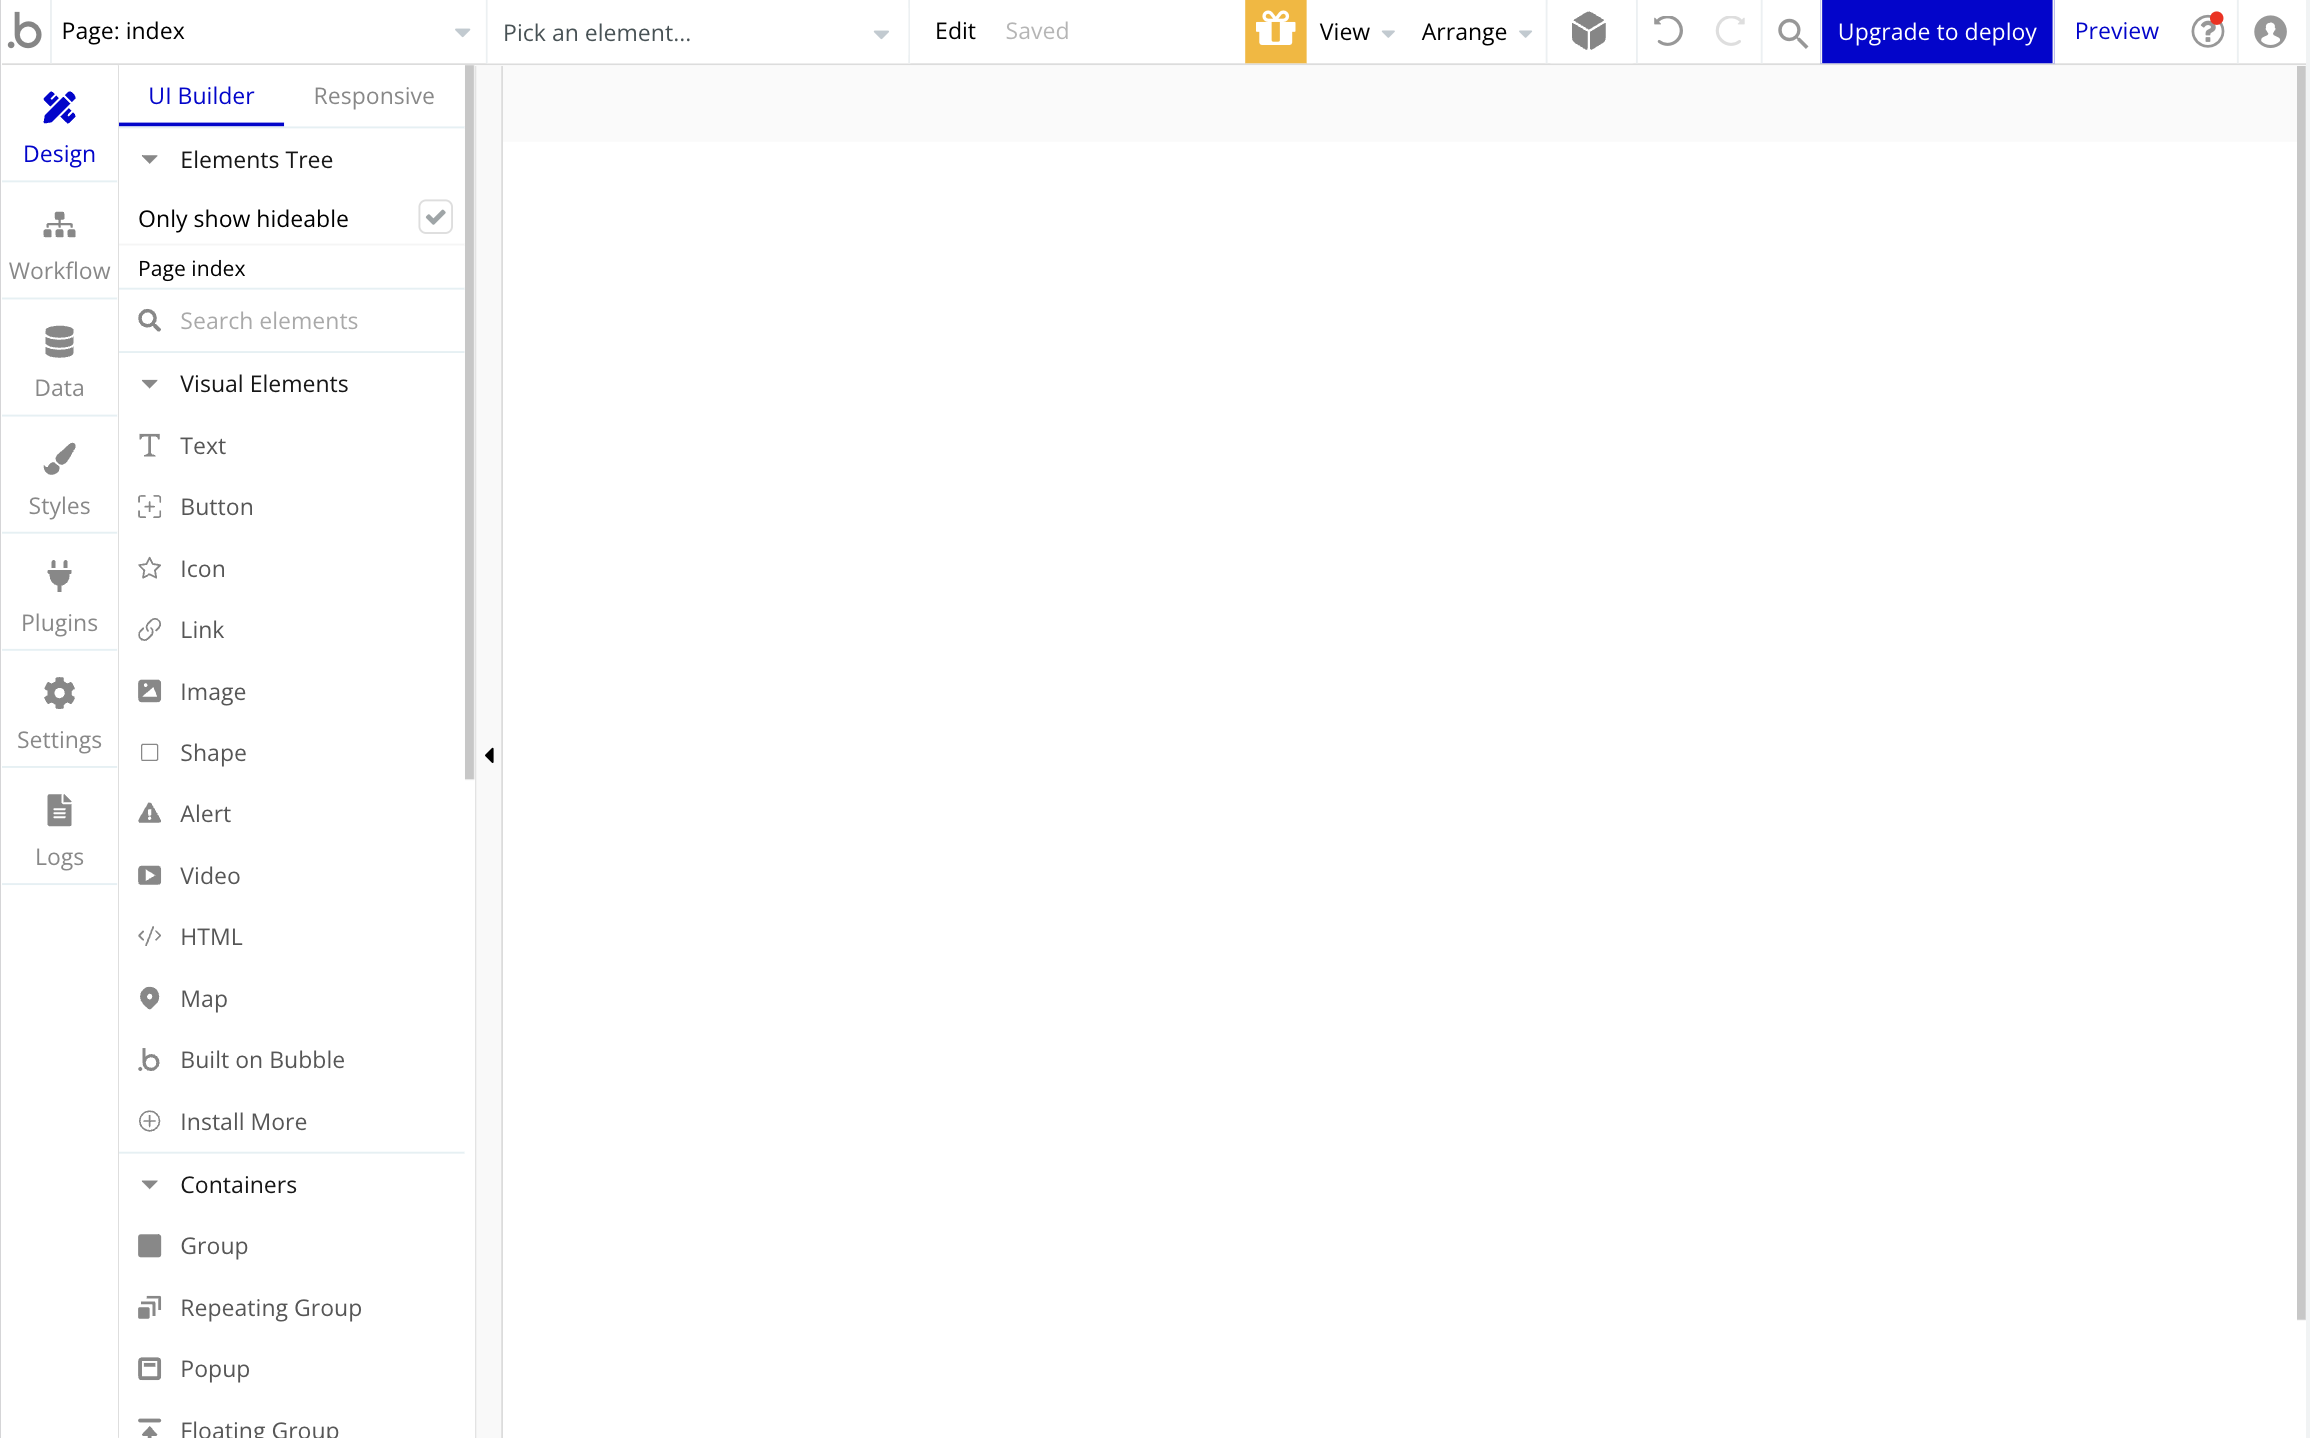
Task: Click the Upgrade to deploy button
Action: click(1936, 31)
